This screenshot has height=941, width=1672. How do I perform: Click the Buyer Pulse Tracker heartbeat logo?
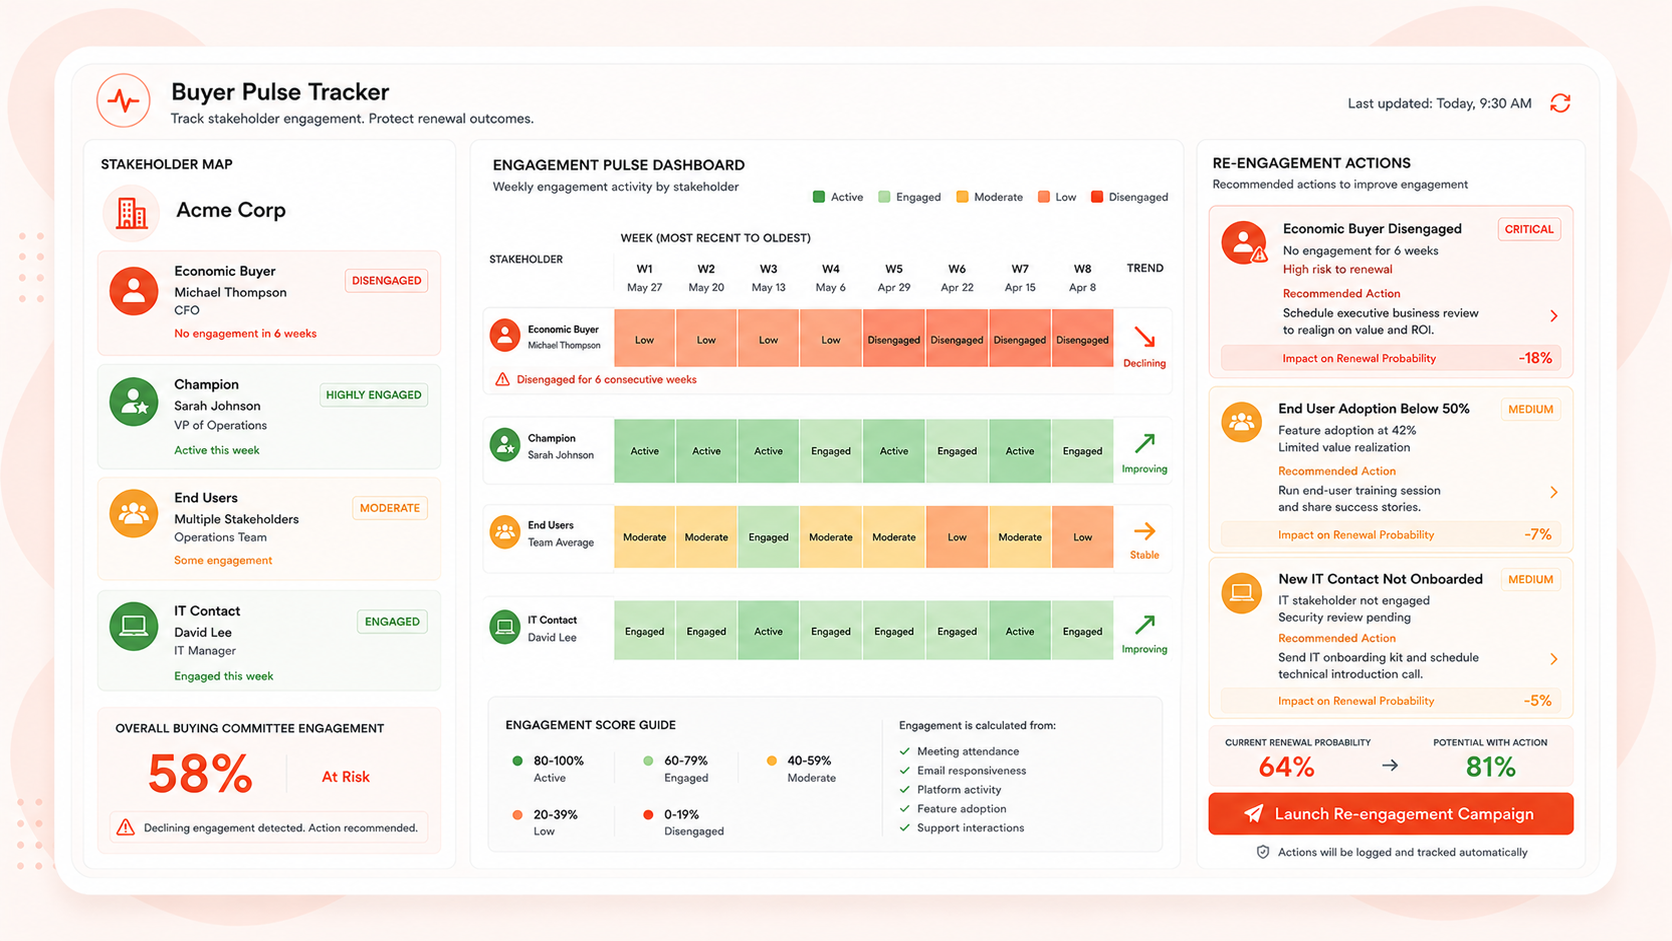point(123,101)
